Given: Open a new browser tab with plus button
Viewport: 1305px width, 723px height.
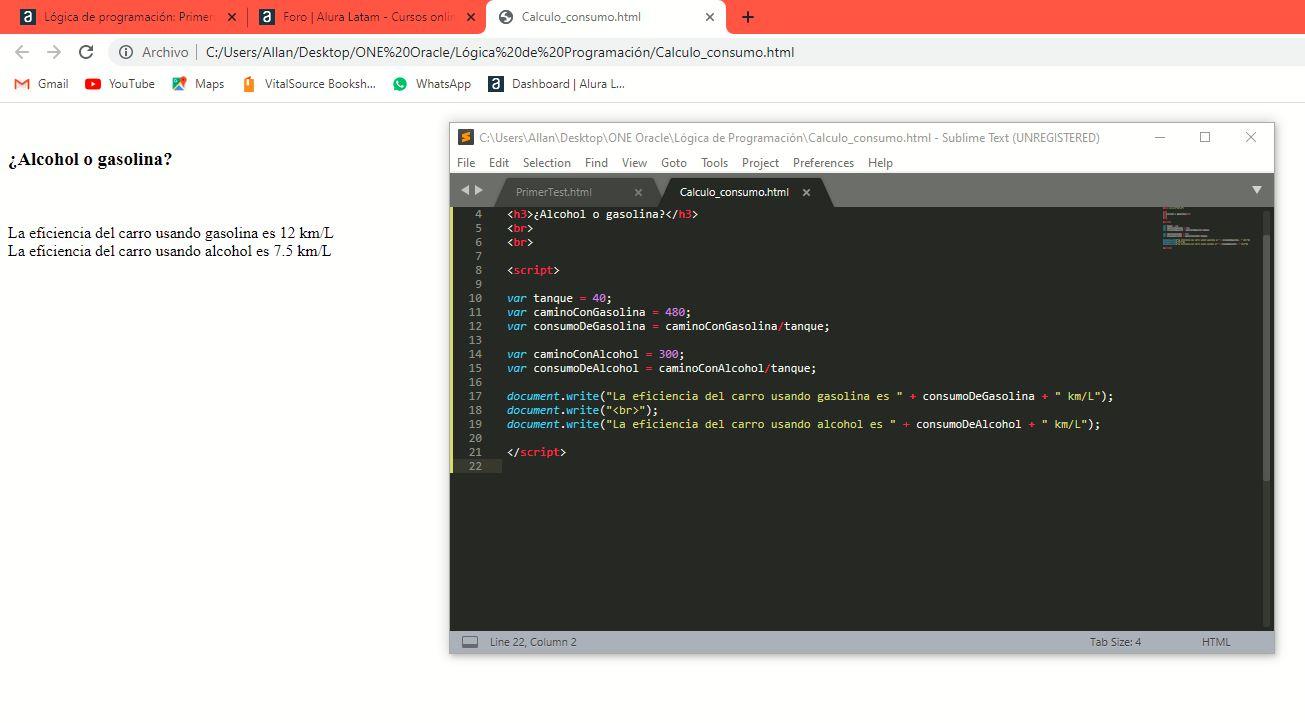Looking at the screenshot, I should [x=748, y=17].
